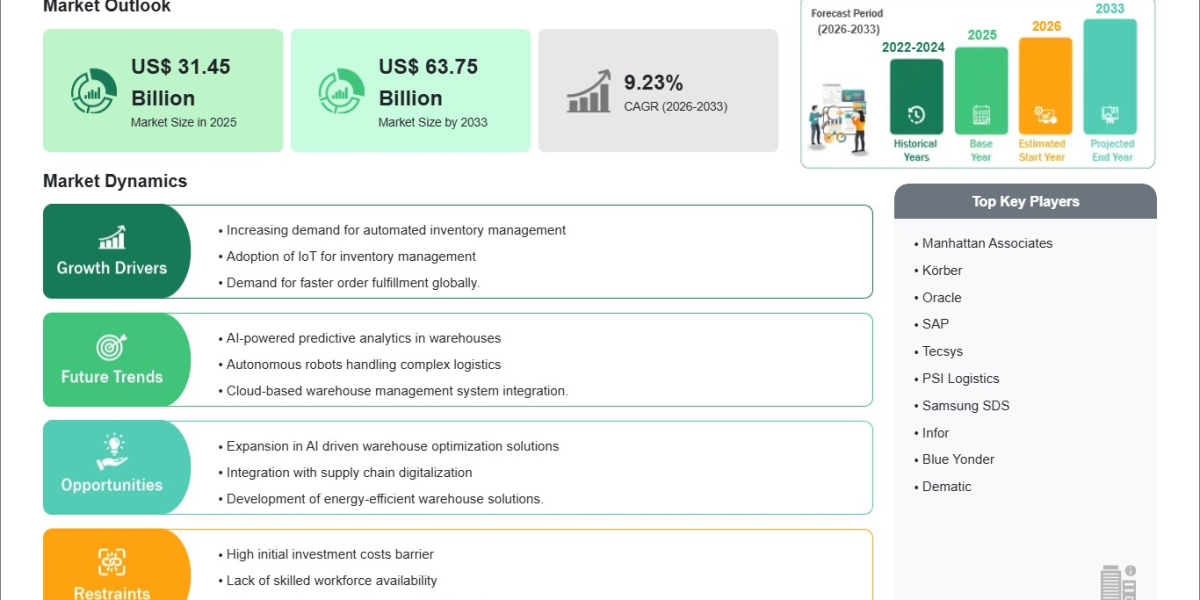Click the Base Year caption
Screen dimensions: 1200x600
point(981,150)
